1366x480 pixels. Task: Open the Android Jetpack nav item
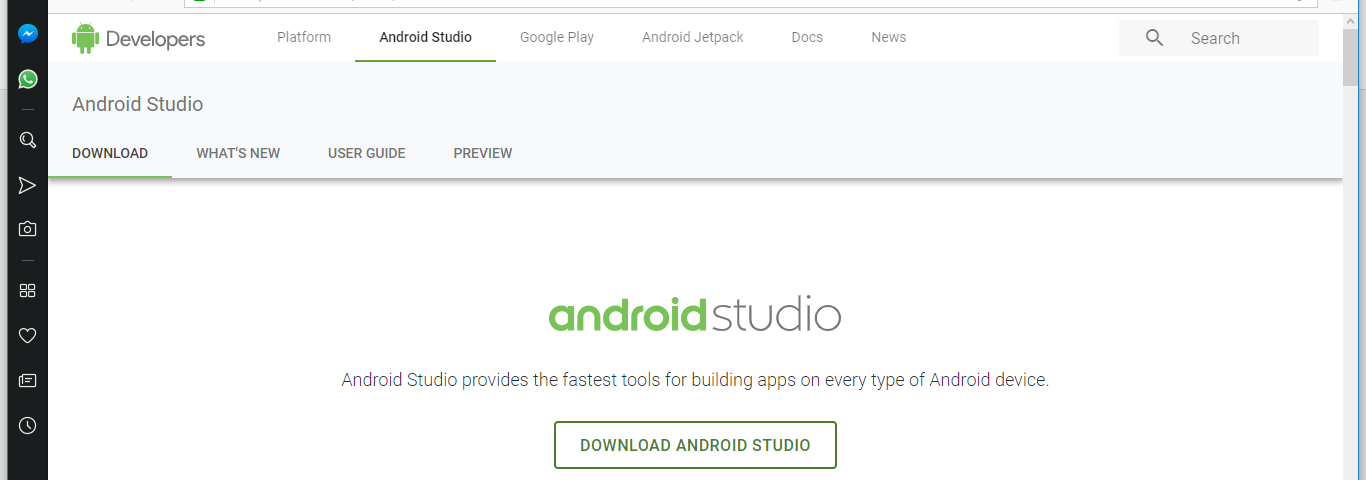click(693, 37)
